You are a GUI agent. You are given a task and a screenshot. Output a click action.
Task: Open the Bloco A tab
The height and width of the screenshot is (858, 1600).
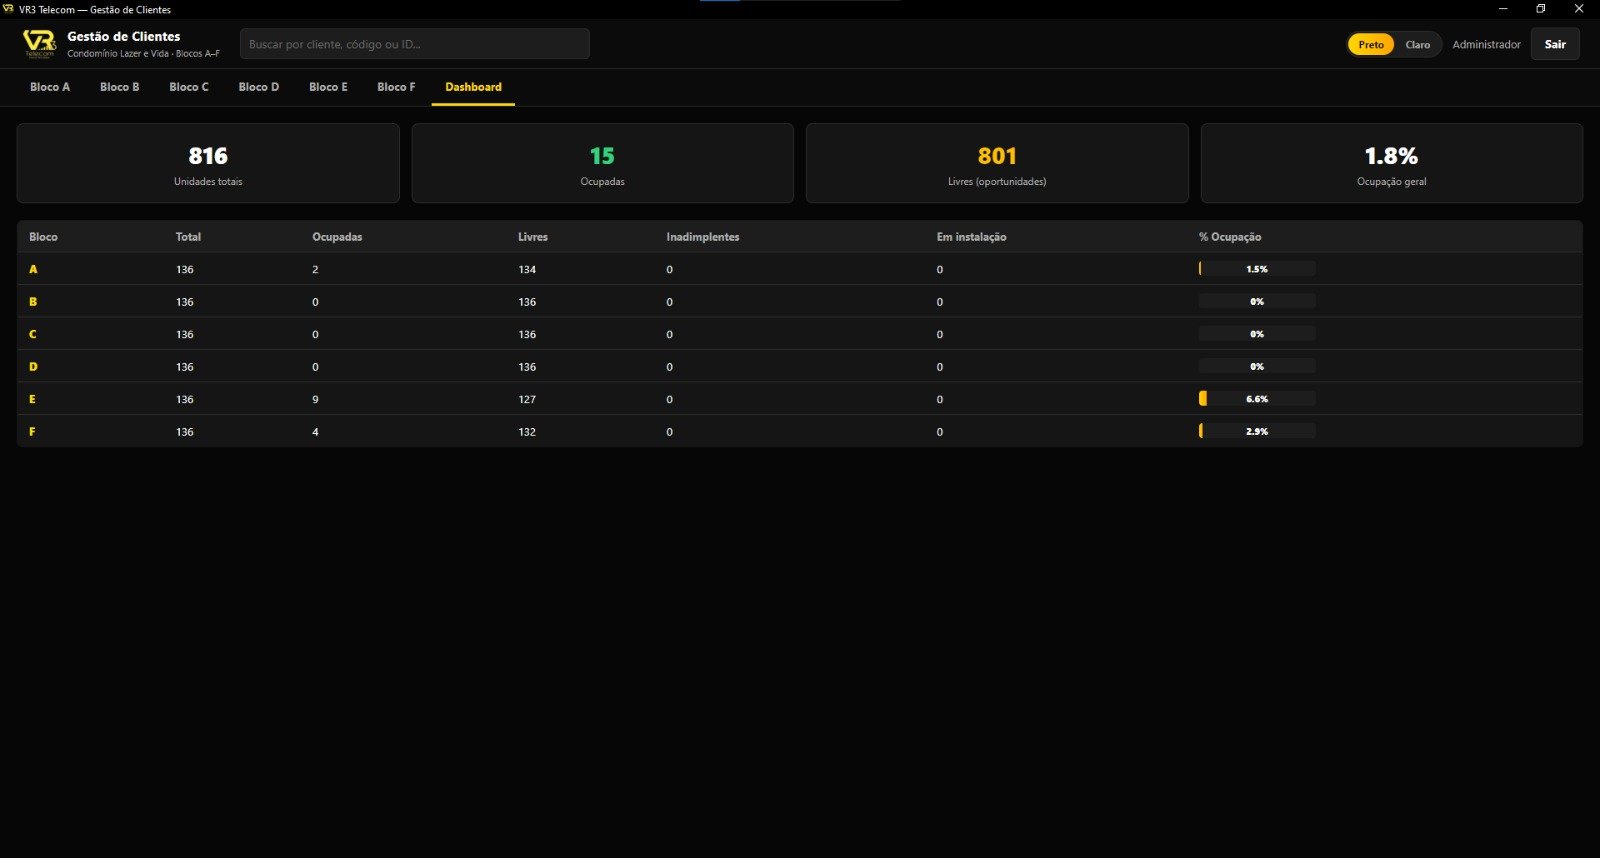point(50,87)
